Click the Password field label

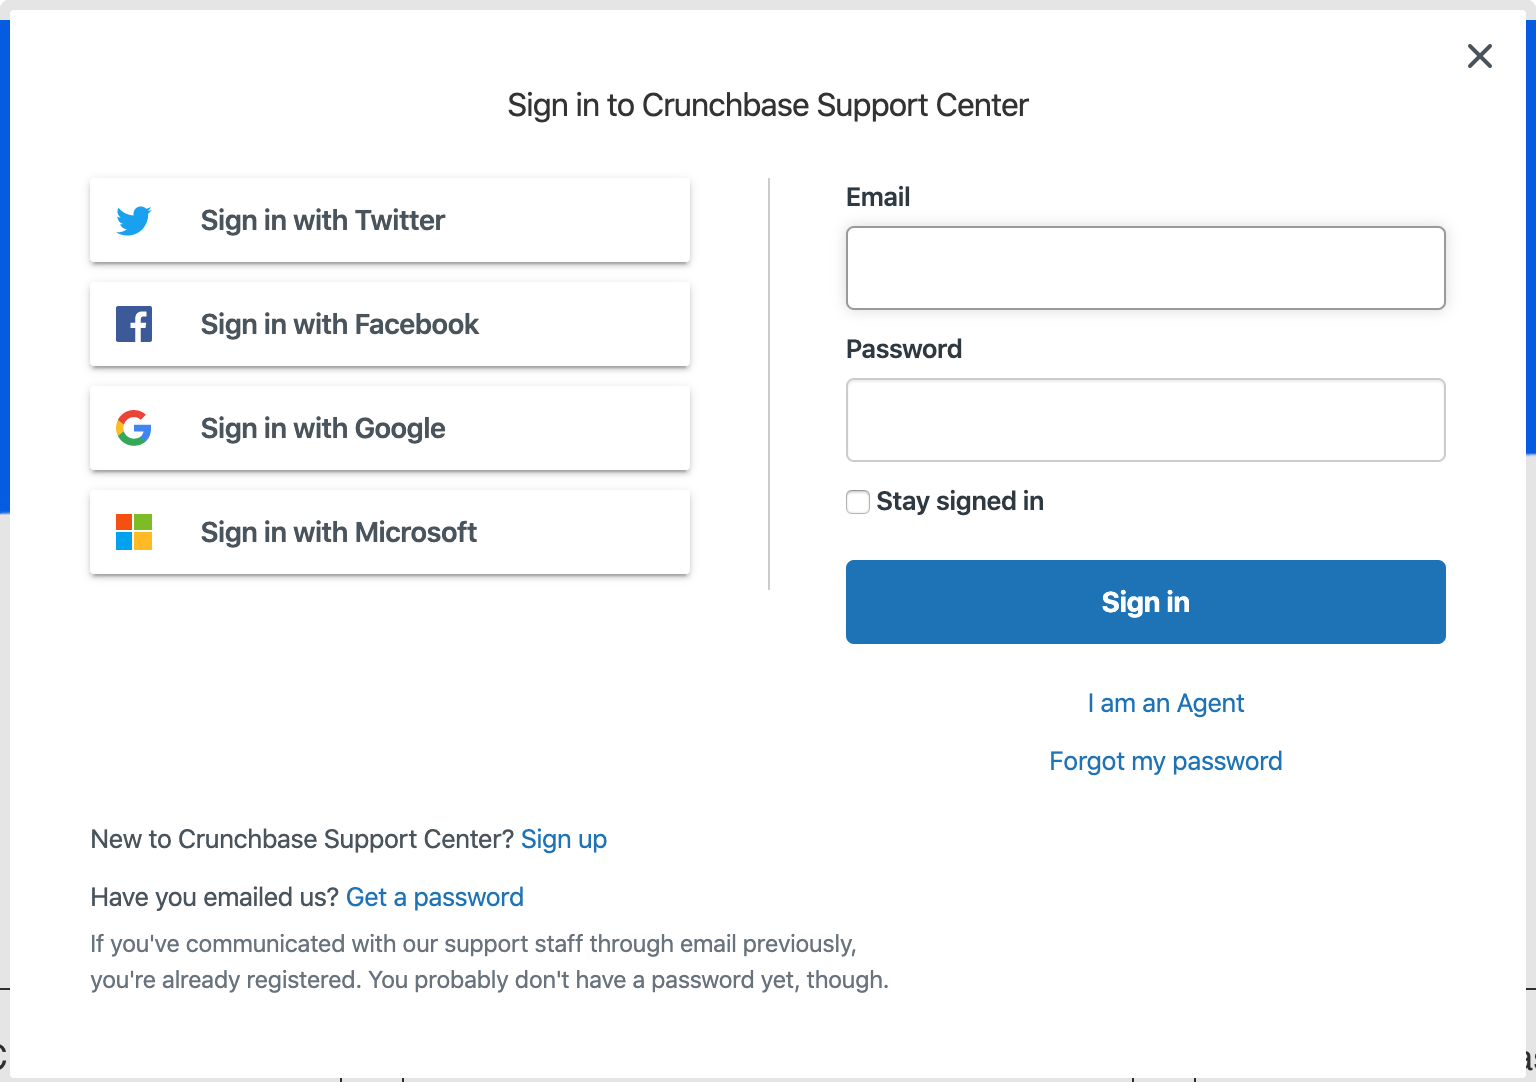coord(904,349)
